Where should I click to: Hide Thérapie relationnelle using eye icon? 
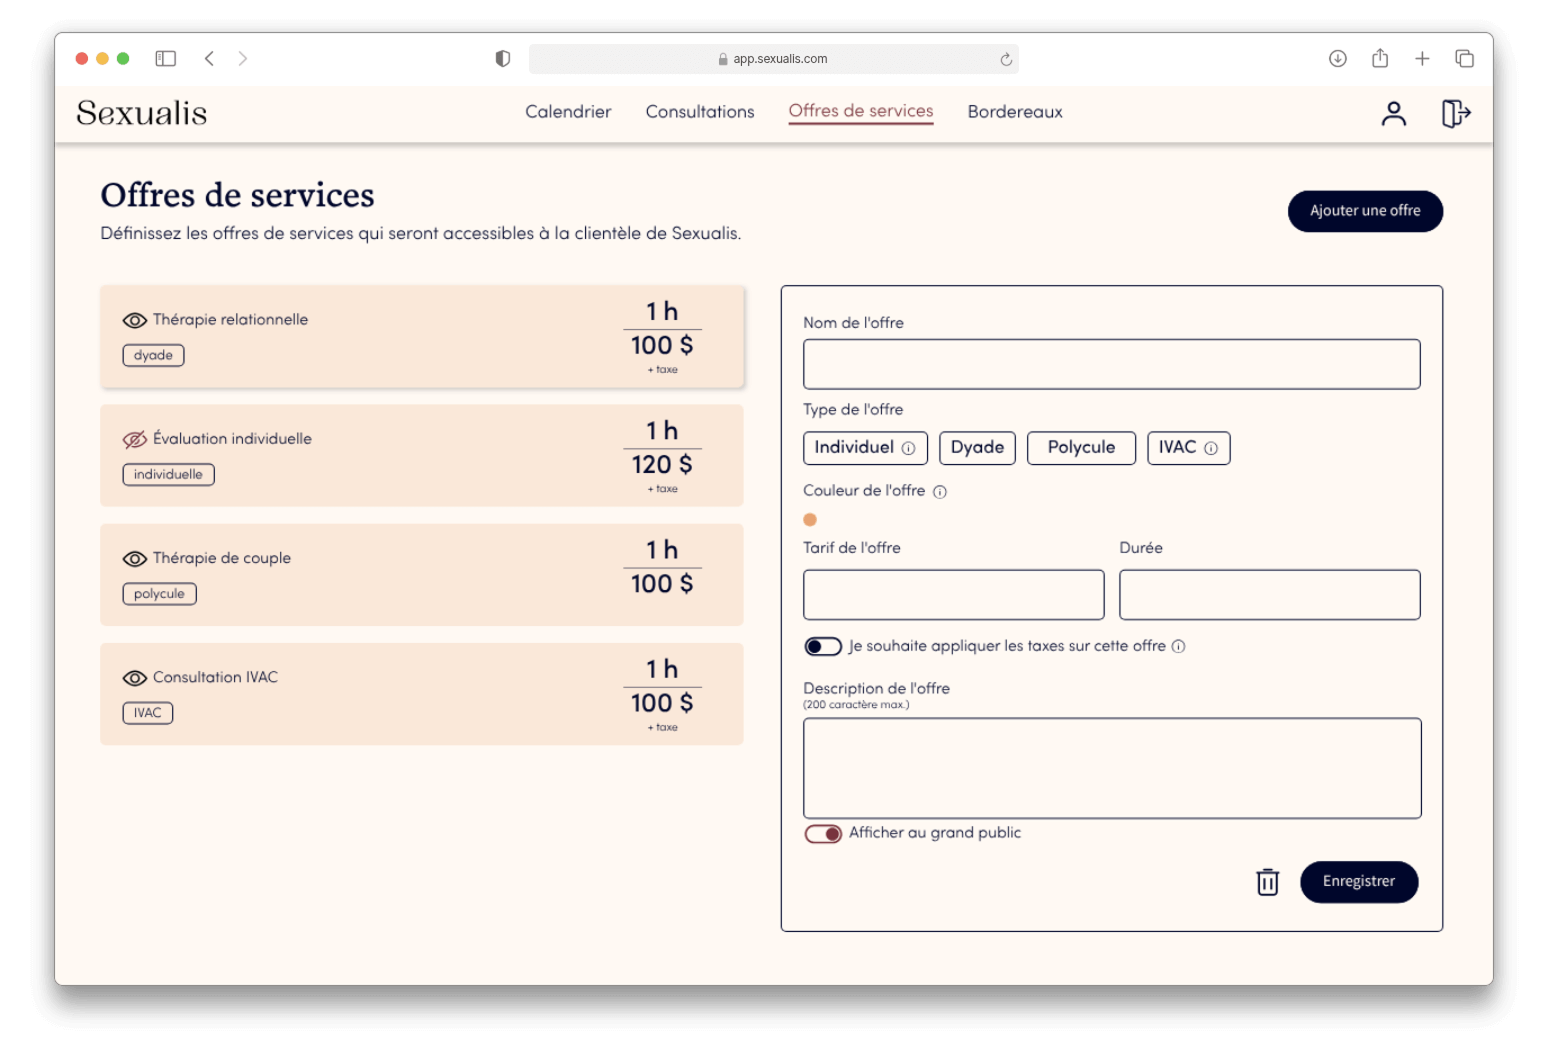coord(135,321)
